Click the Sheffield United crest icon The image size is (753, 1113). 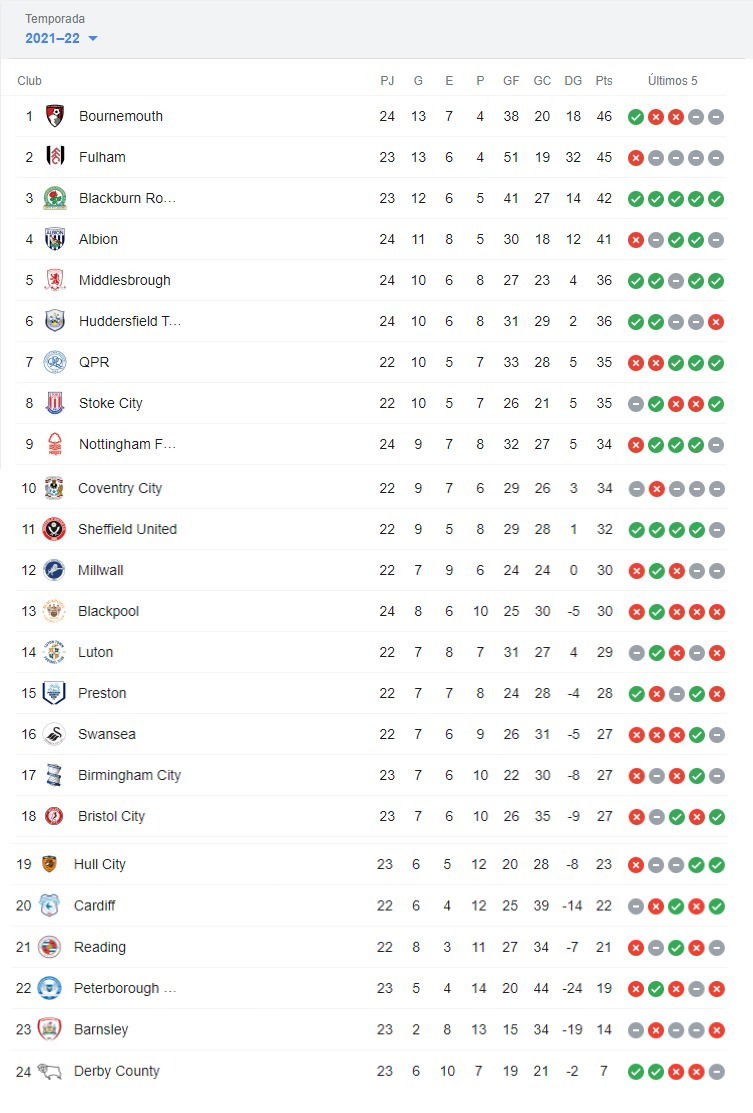click(x=54, y=529)
